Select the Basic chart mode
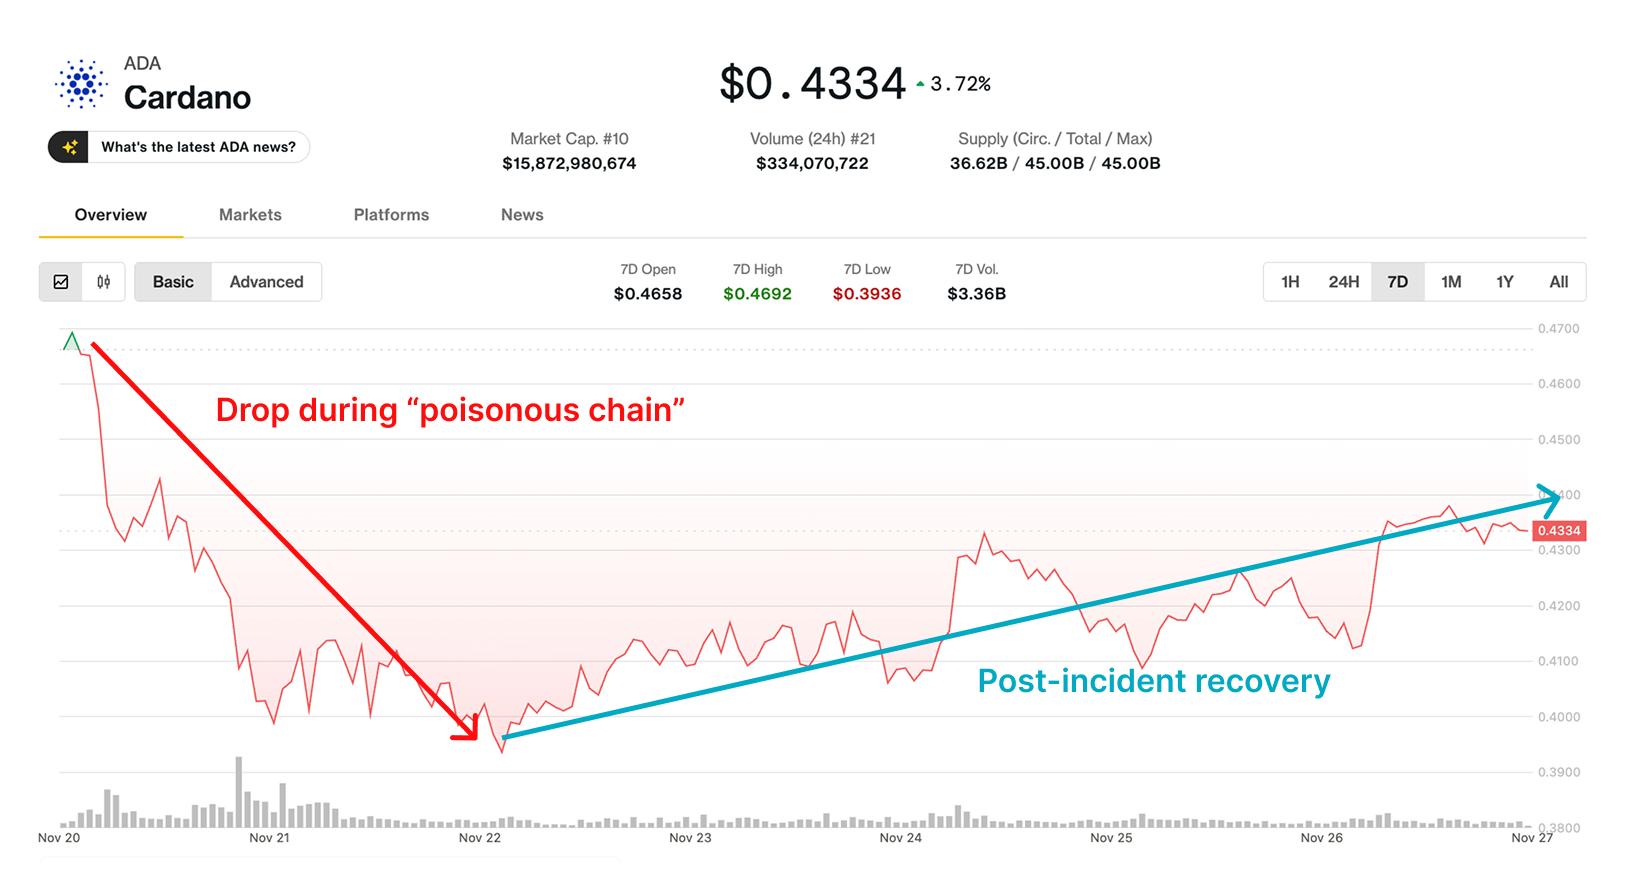Image resolution: width=1630 pixels, height=887 pixels. click(173, 282)
